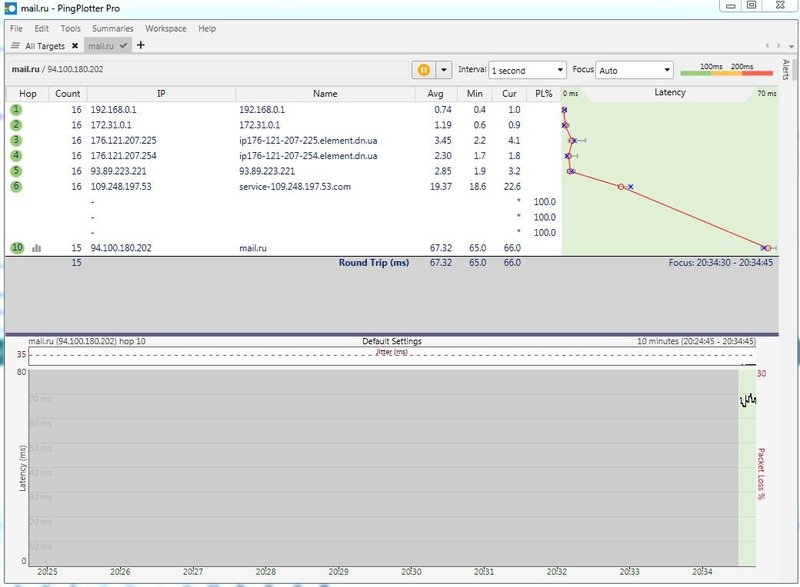Viewport: 800px width, 587px height.
Task: Click the mail.ru hop 10 timeline graph title
Action: coord(87,341)
